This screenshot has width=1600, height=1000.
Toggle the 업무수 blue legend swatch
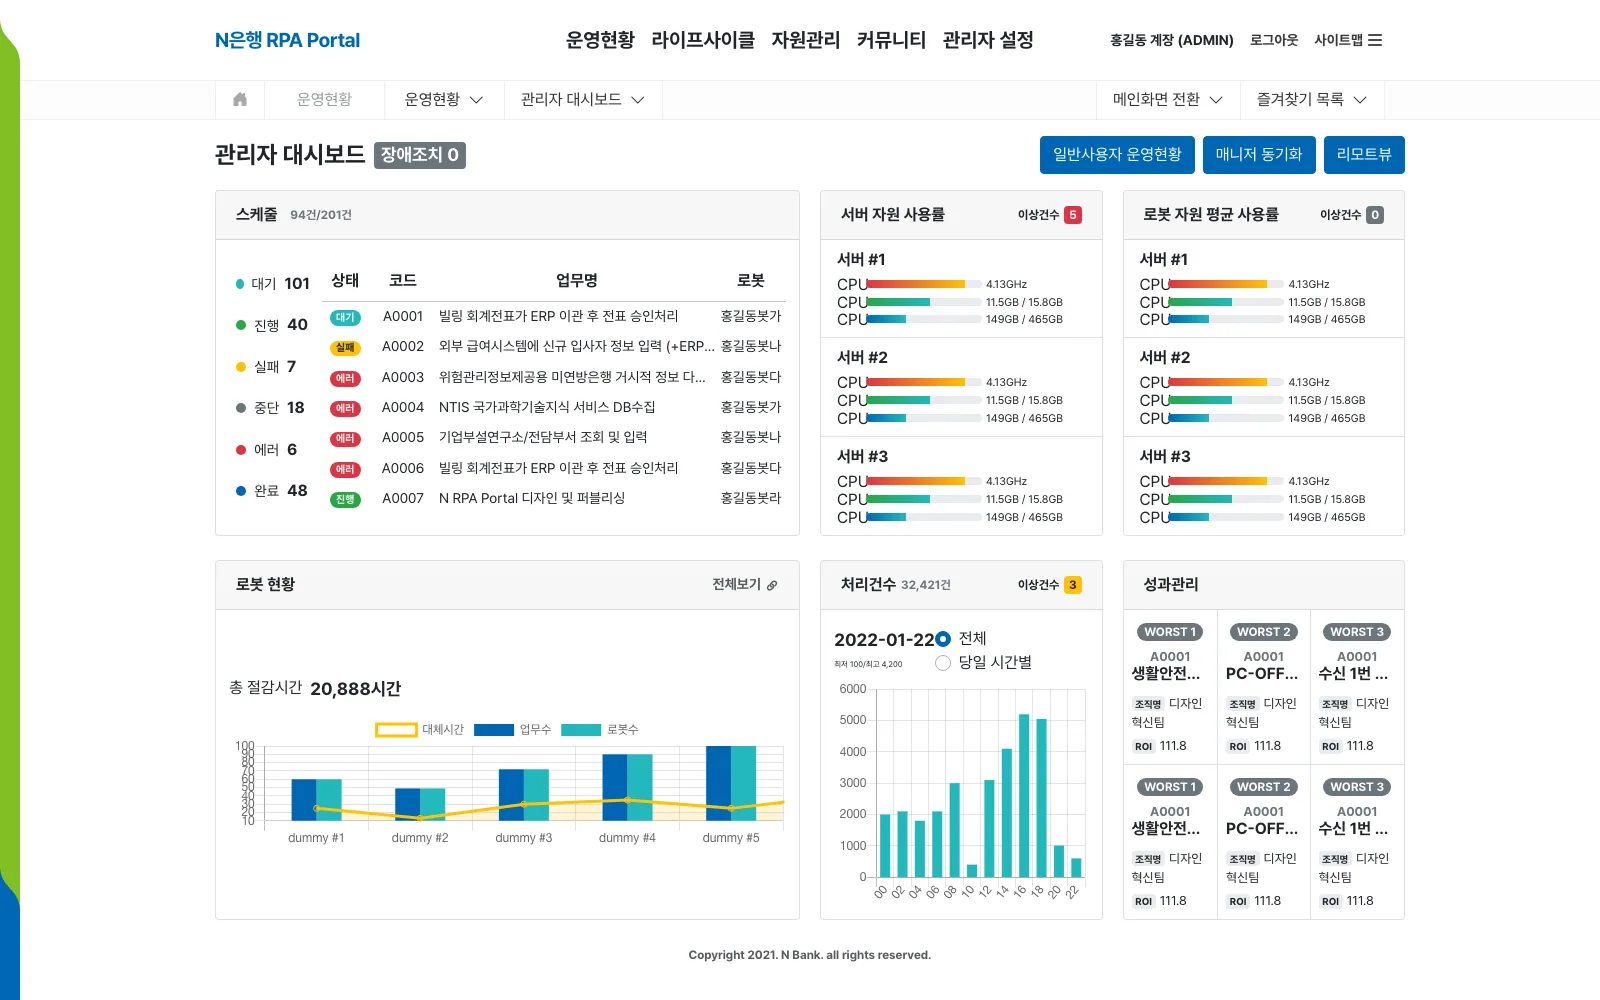coord(493,730)
